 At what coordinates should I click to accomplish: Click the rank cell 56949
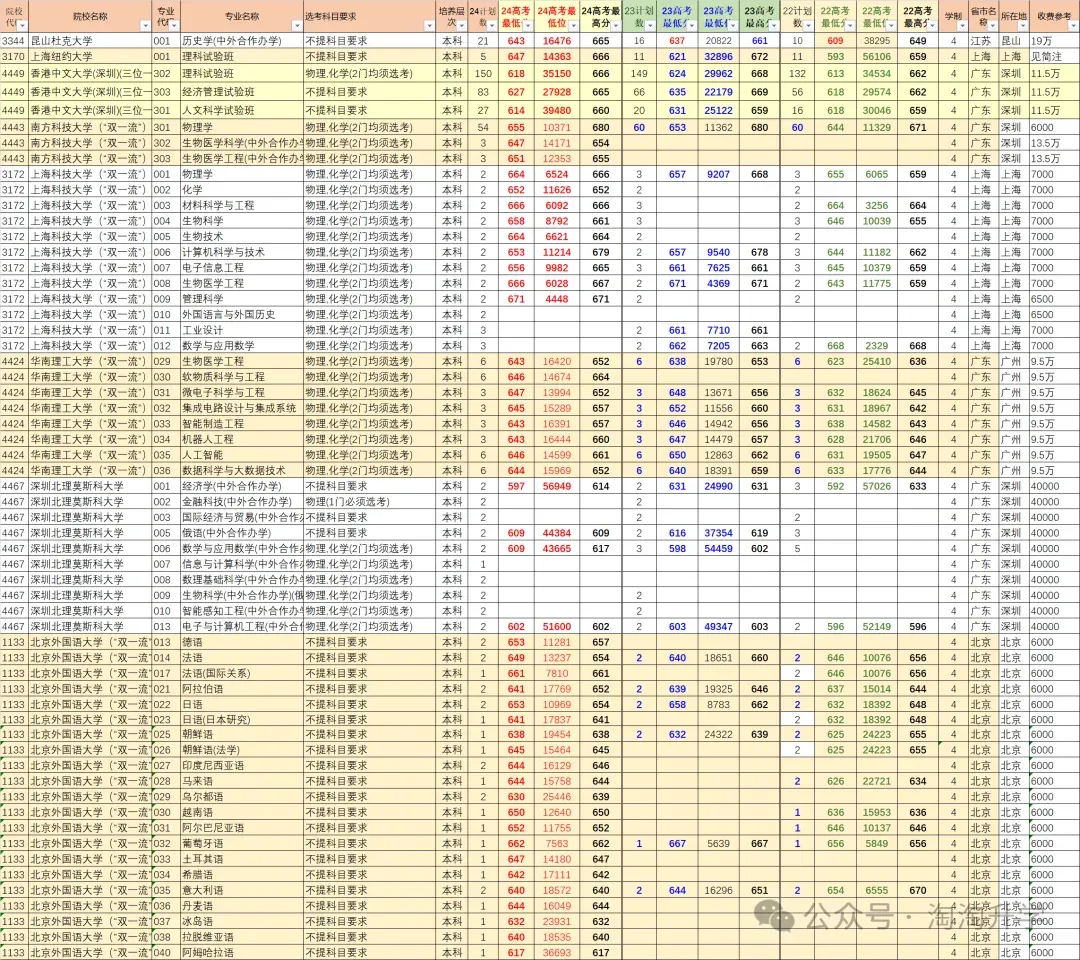point(557,486)
